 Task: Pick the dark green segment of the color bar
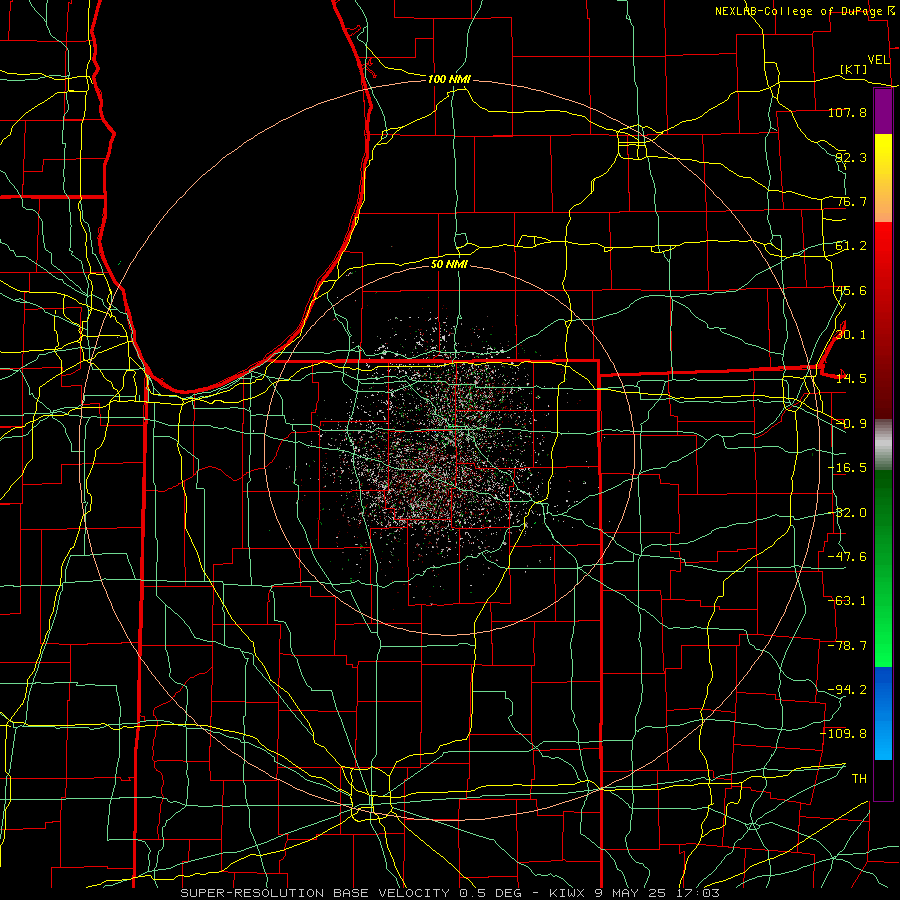[x=883, y=499]
